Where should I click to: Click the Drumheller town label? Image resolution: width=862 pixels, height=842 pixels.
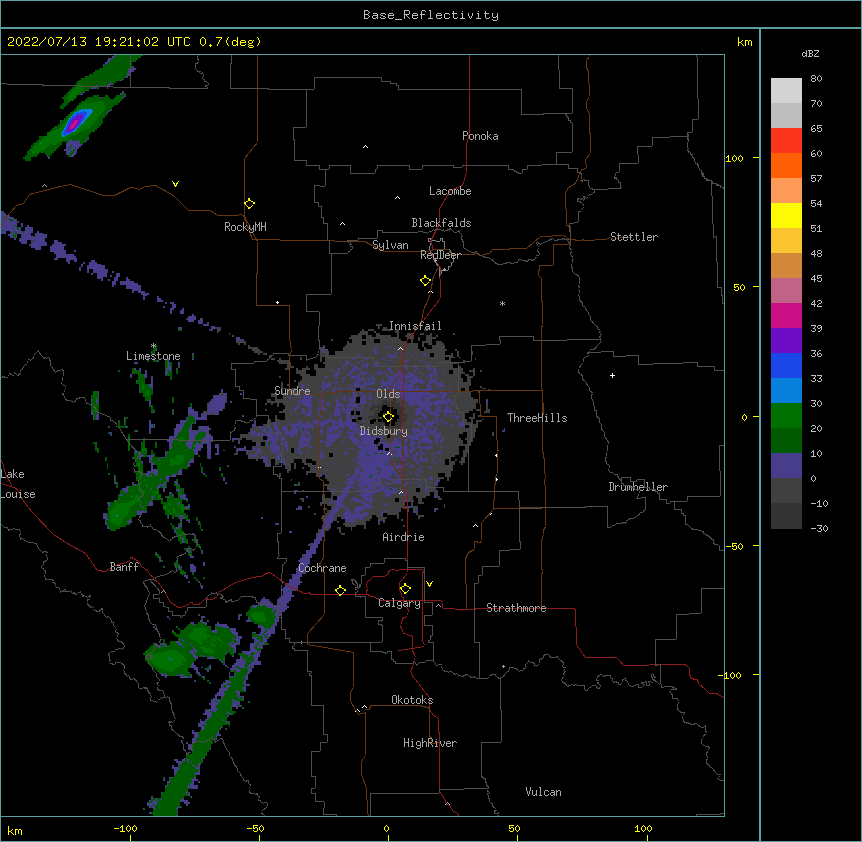638,487
